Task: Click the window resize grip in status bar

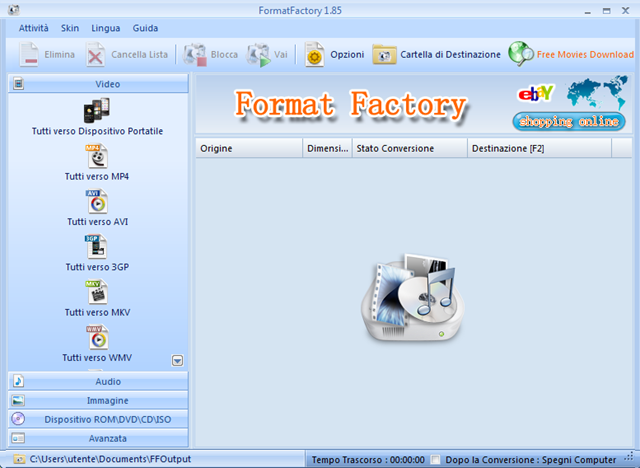Action: coord(629,457)
